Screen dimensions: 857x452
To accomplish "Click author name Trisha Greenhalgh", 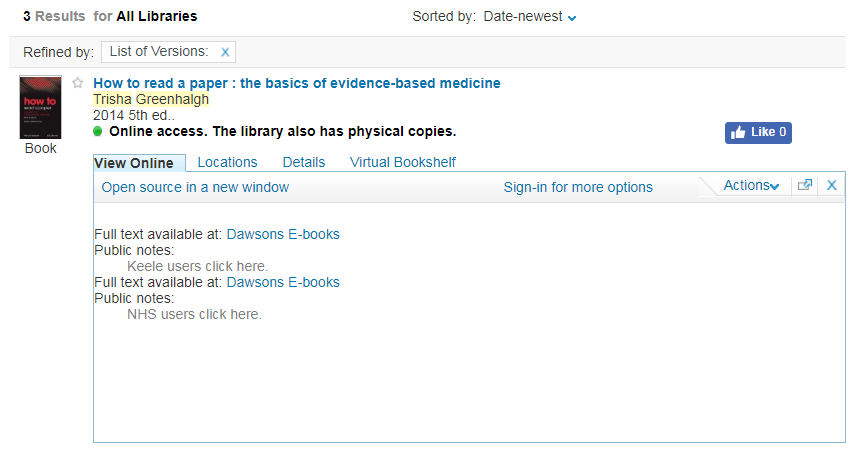I will coord(151,99).
